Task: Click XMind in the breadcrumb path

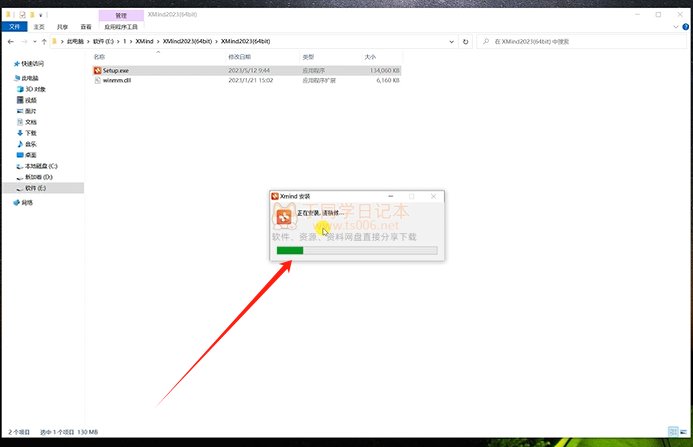Action: [x=144, y=42]
